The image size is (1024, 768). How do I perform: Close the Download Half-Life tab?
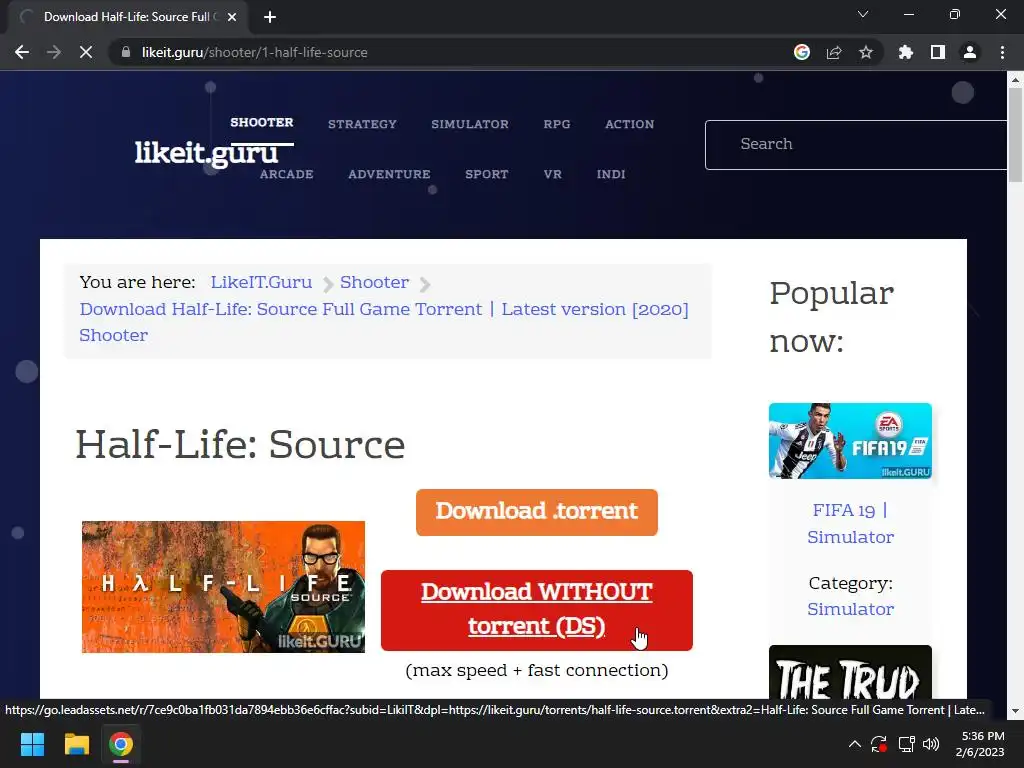click(232, 17)
